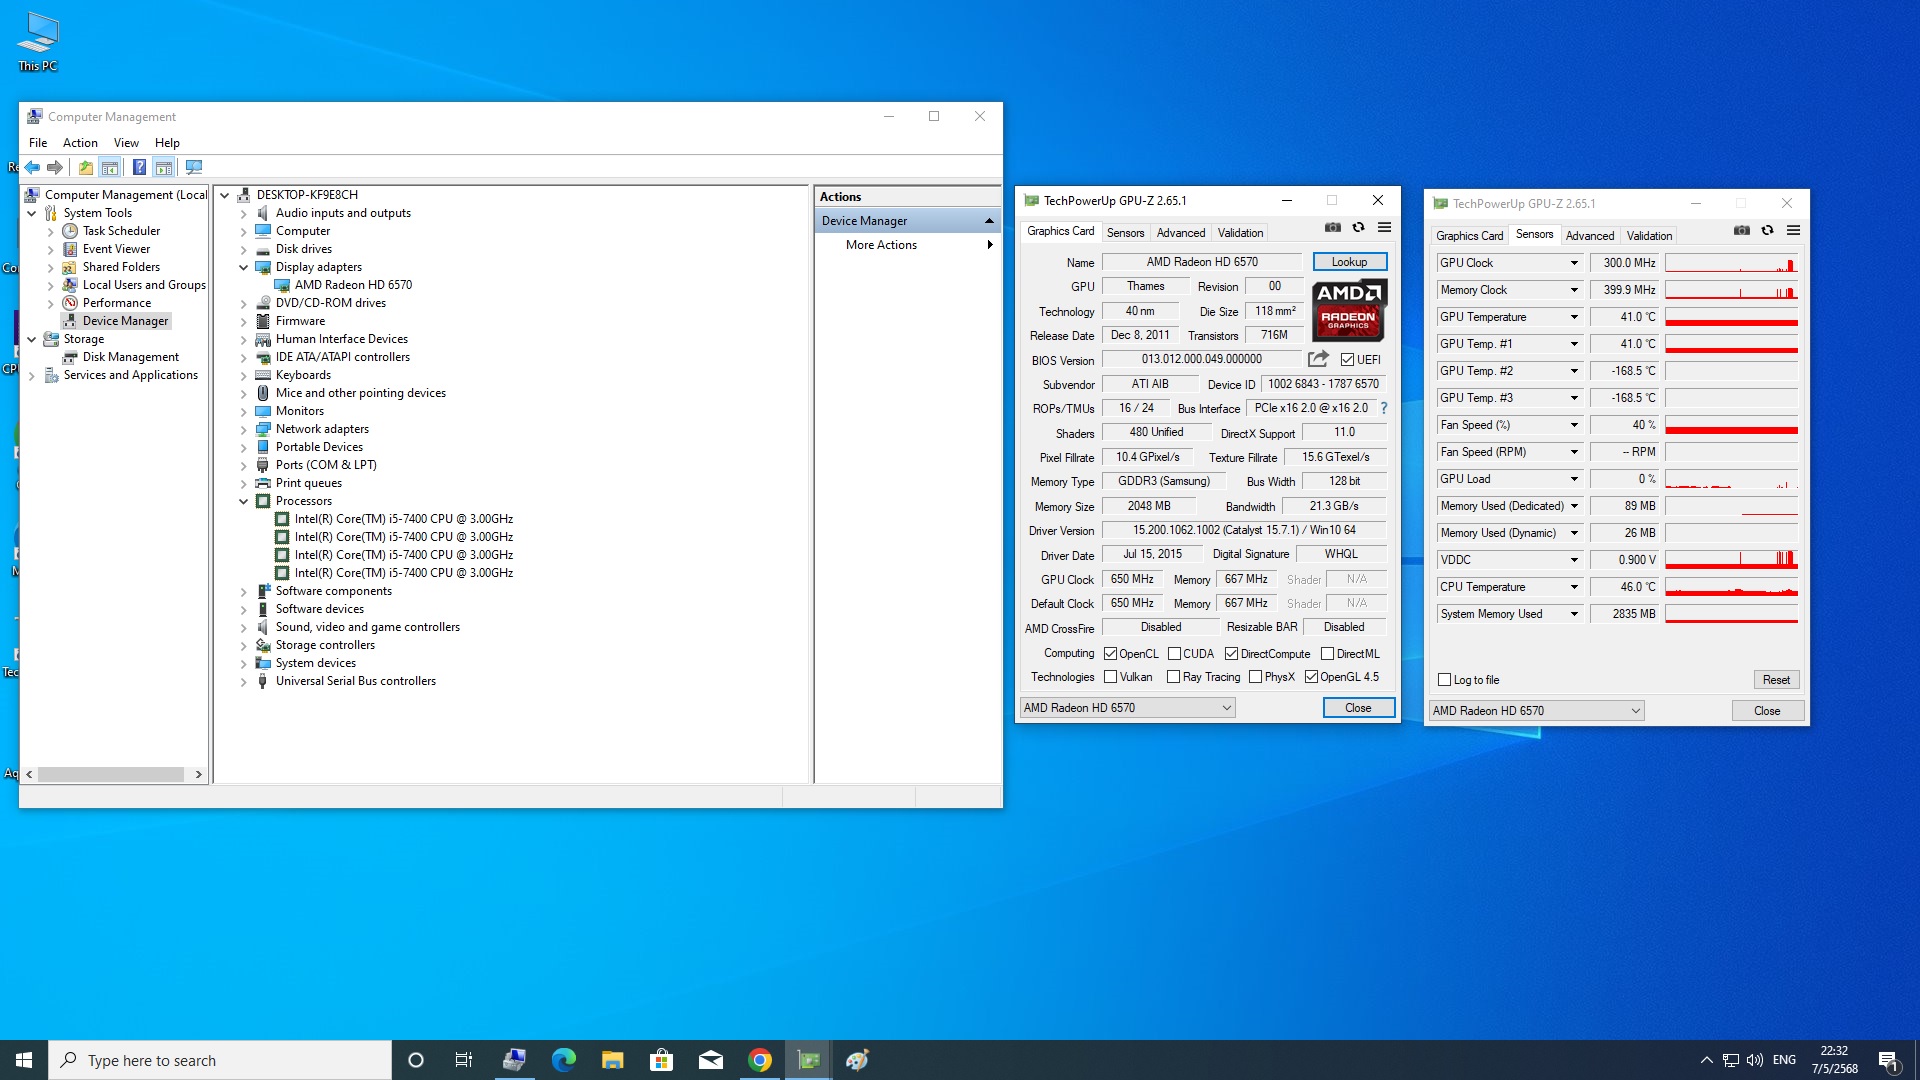The width and height of the screenshot is (1920, 1080).
Task: Click the Up one level folder toolbar icon
Action: click(86, 167)
